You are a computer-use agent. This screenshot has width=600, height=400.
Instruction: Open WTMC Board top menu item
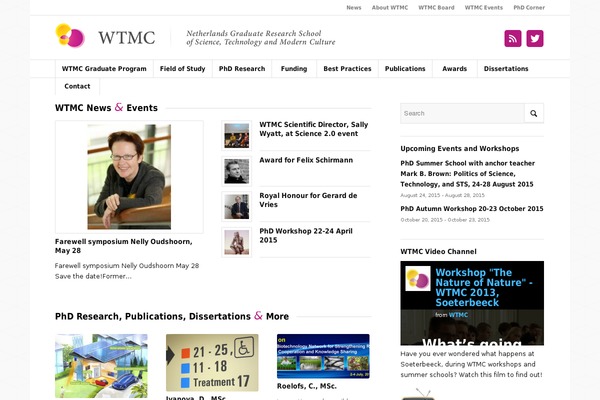[x=436, y=8]
